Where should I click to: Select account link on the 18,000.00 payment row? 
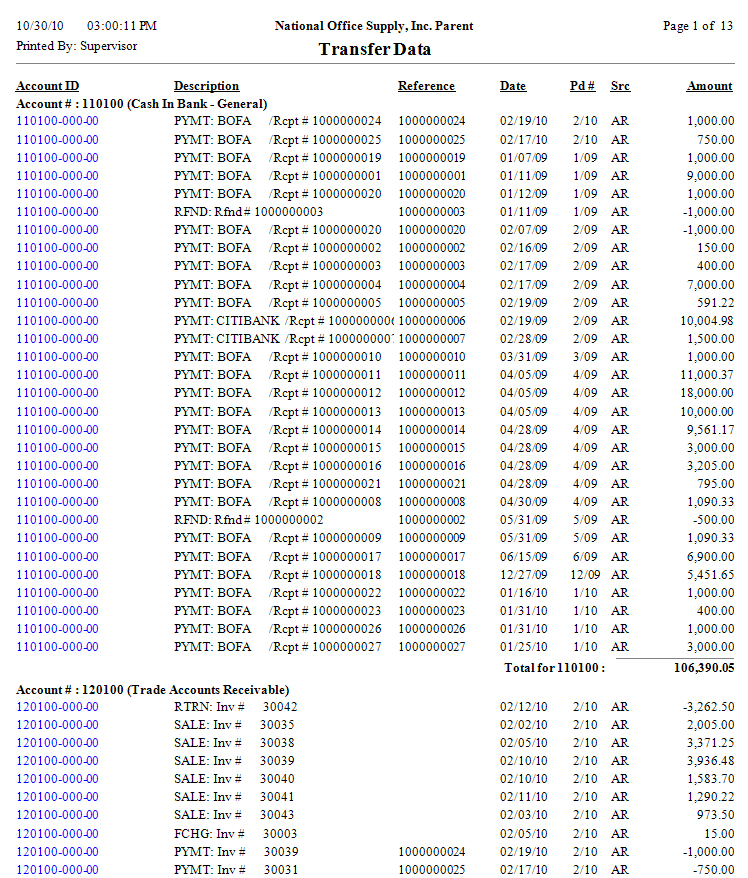pos(57,393)
